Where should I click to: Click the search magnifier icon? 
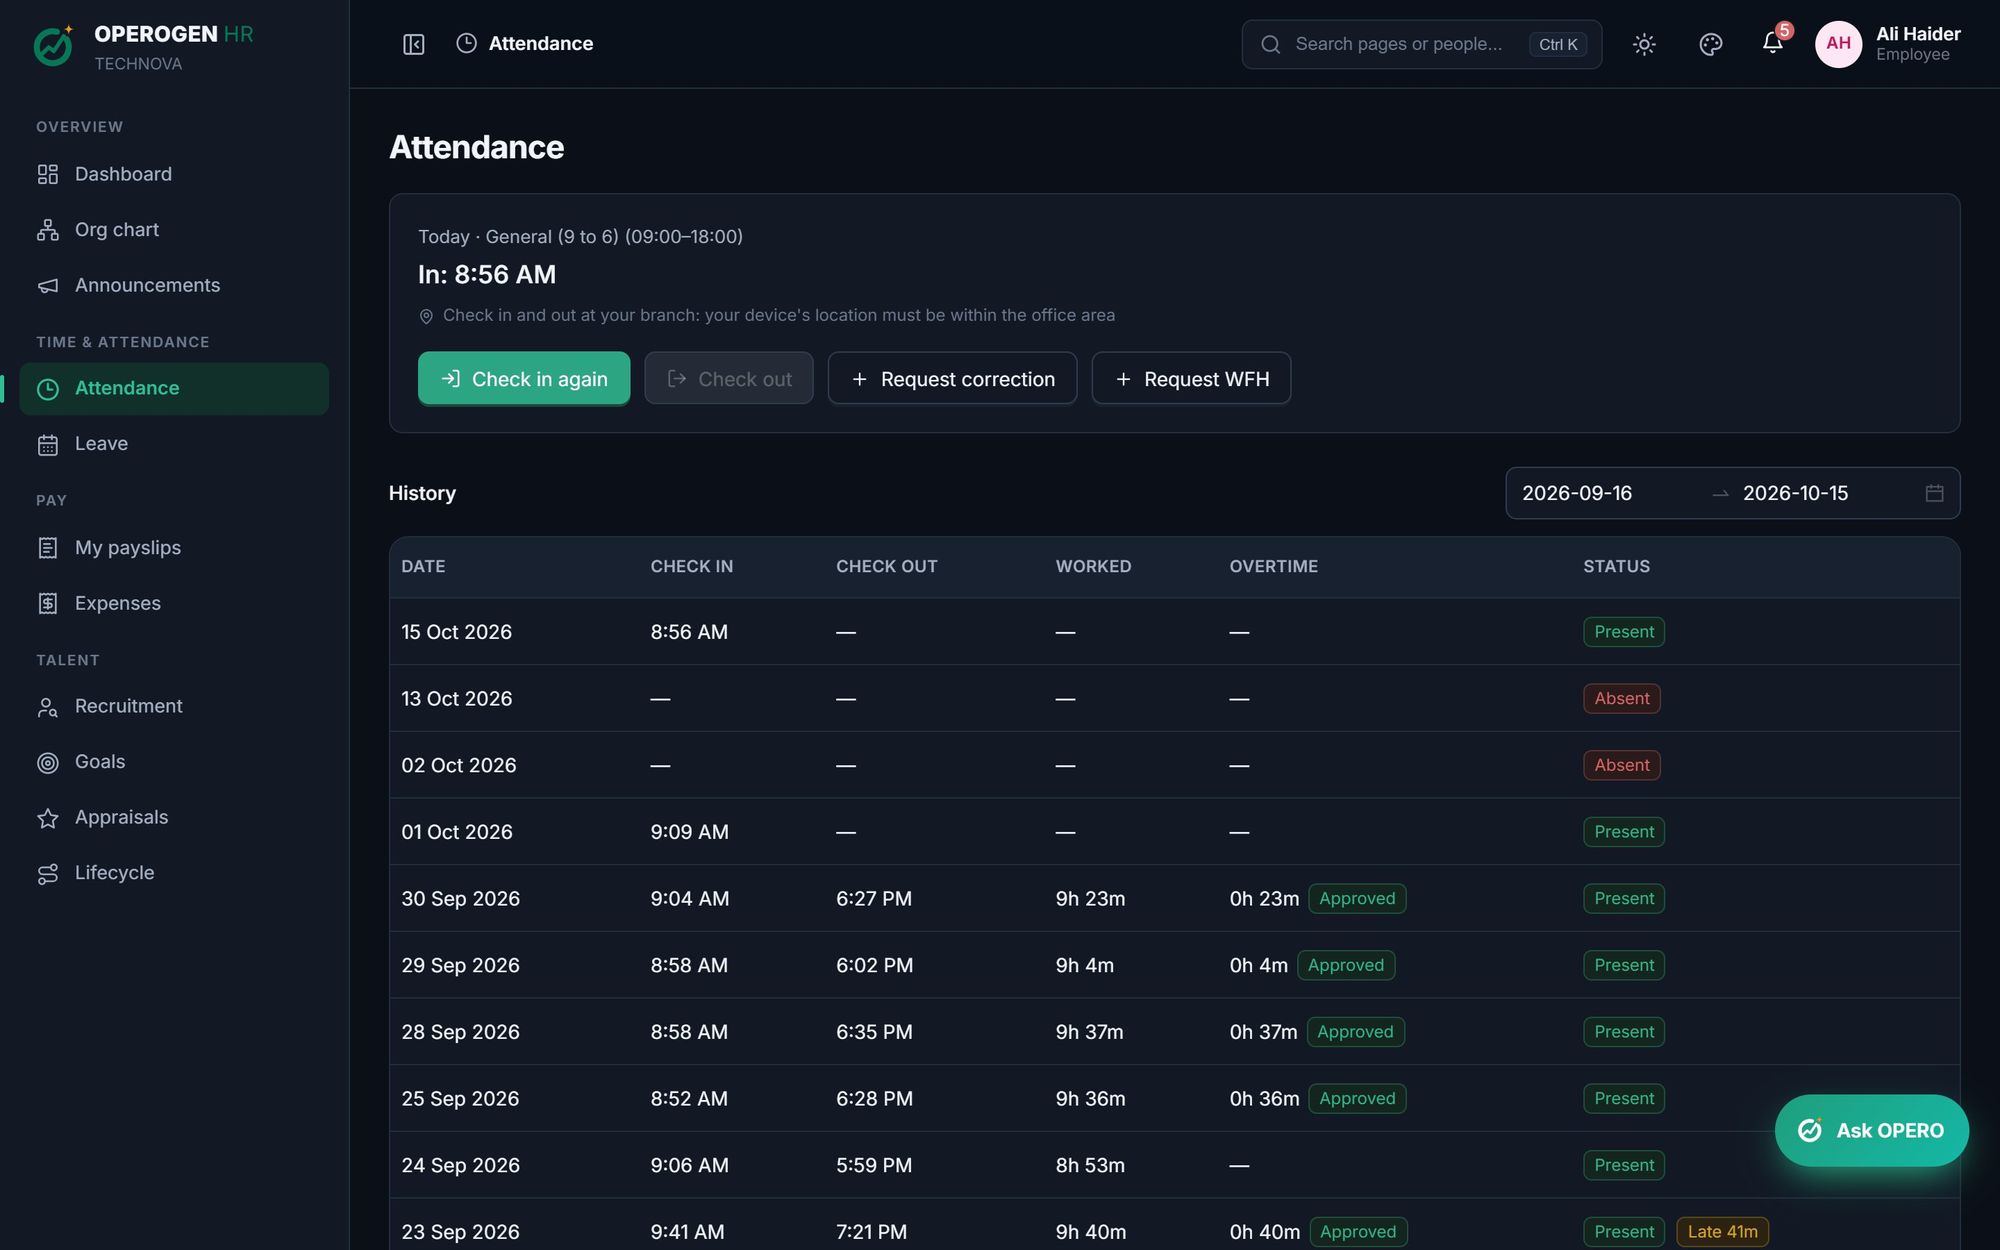tap(1270, 44)
